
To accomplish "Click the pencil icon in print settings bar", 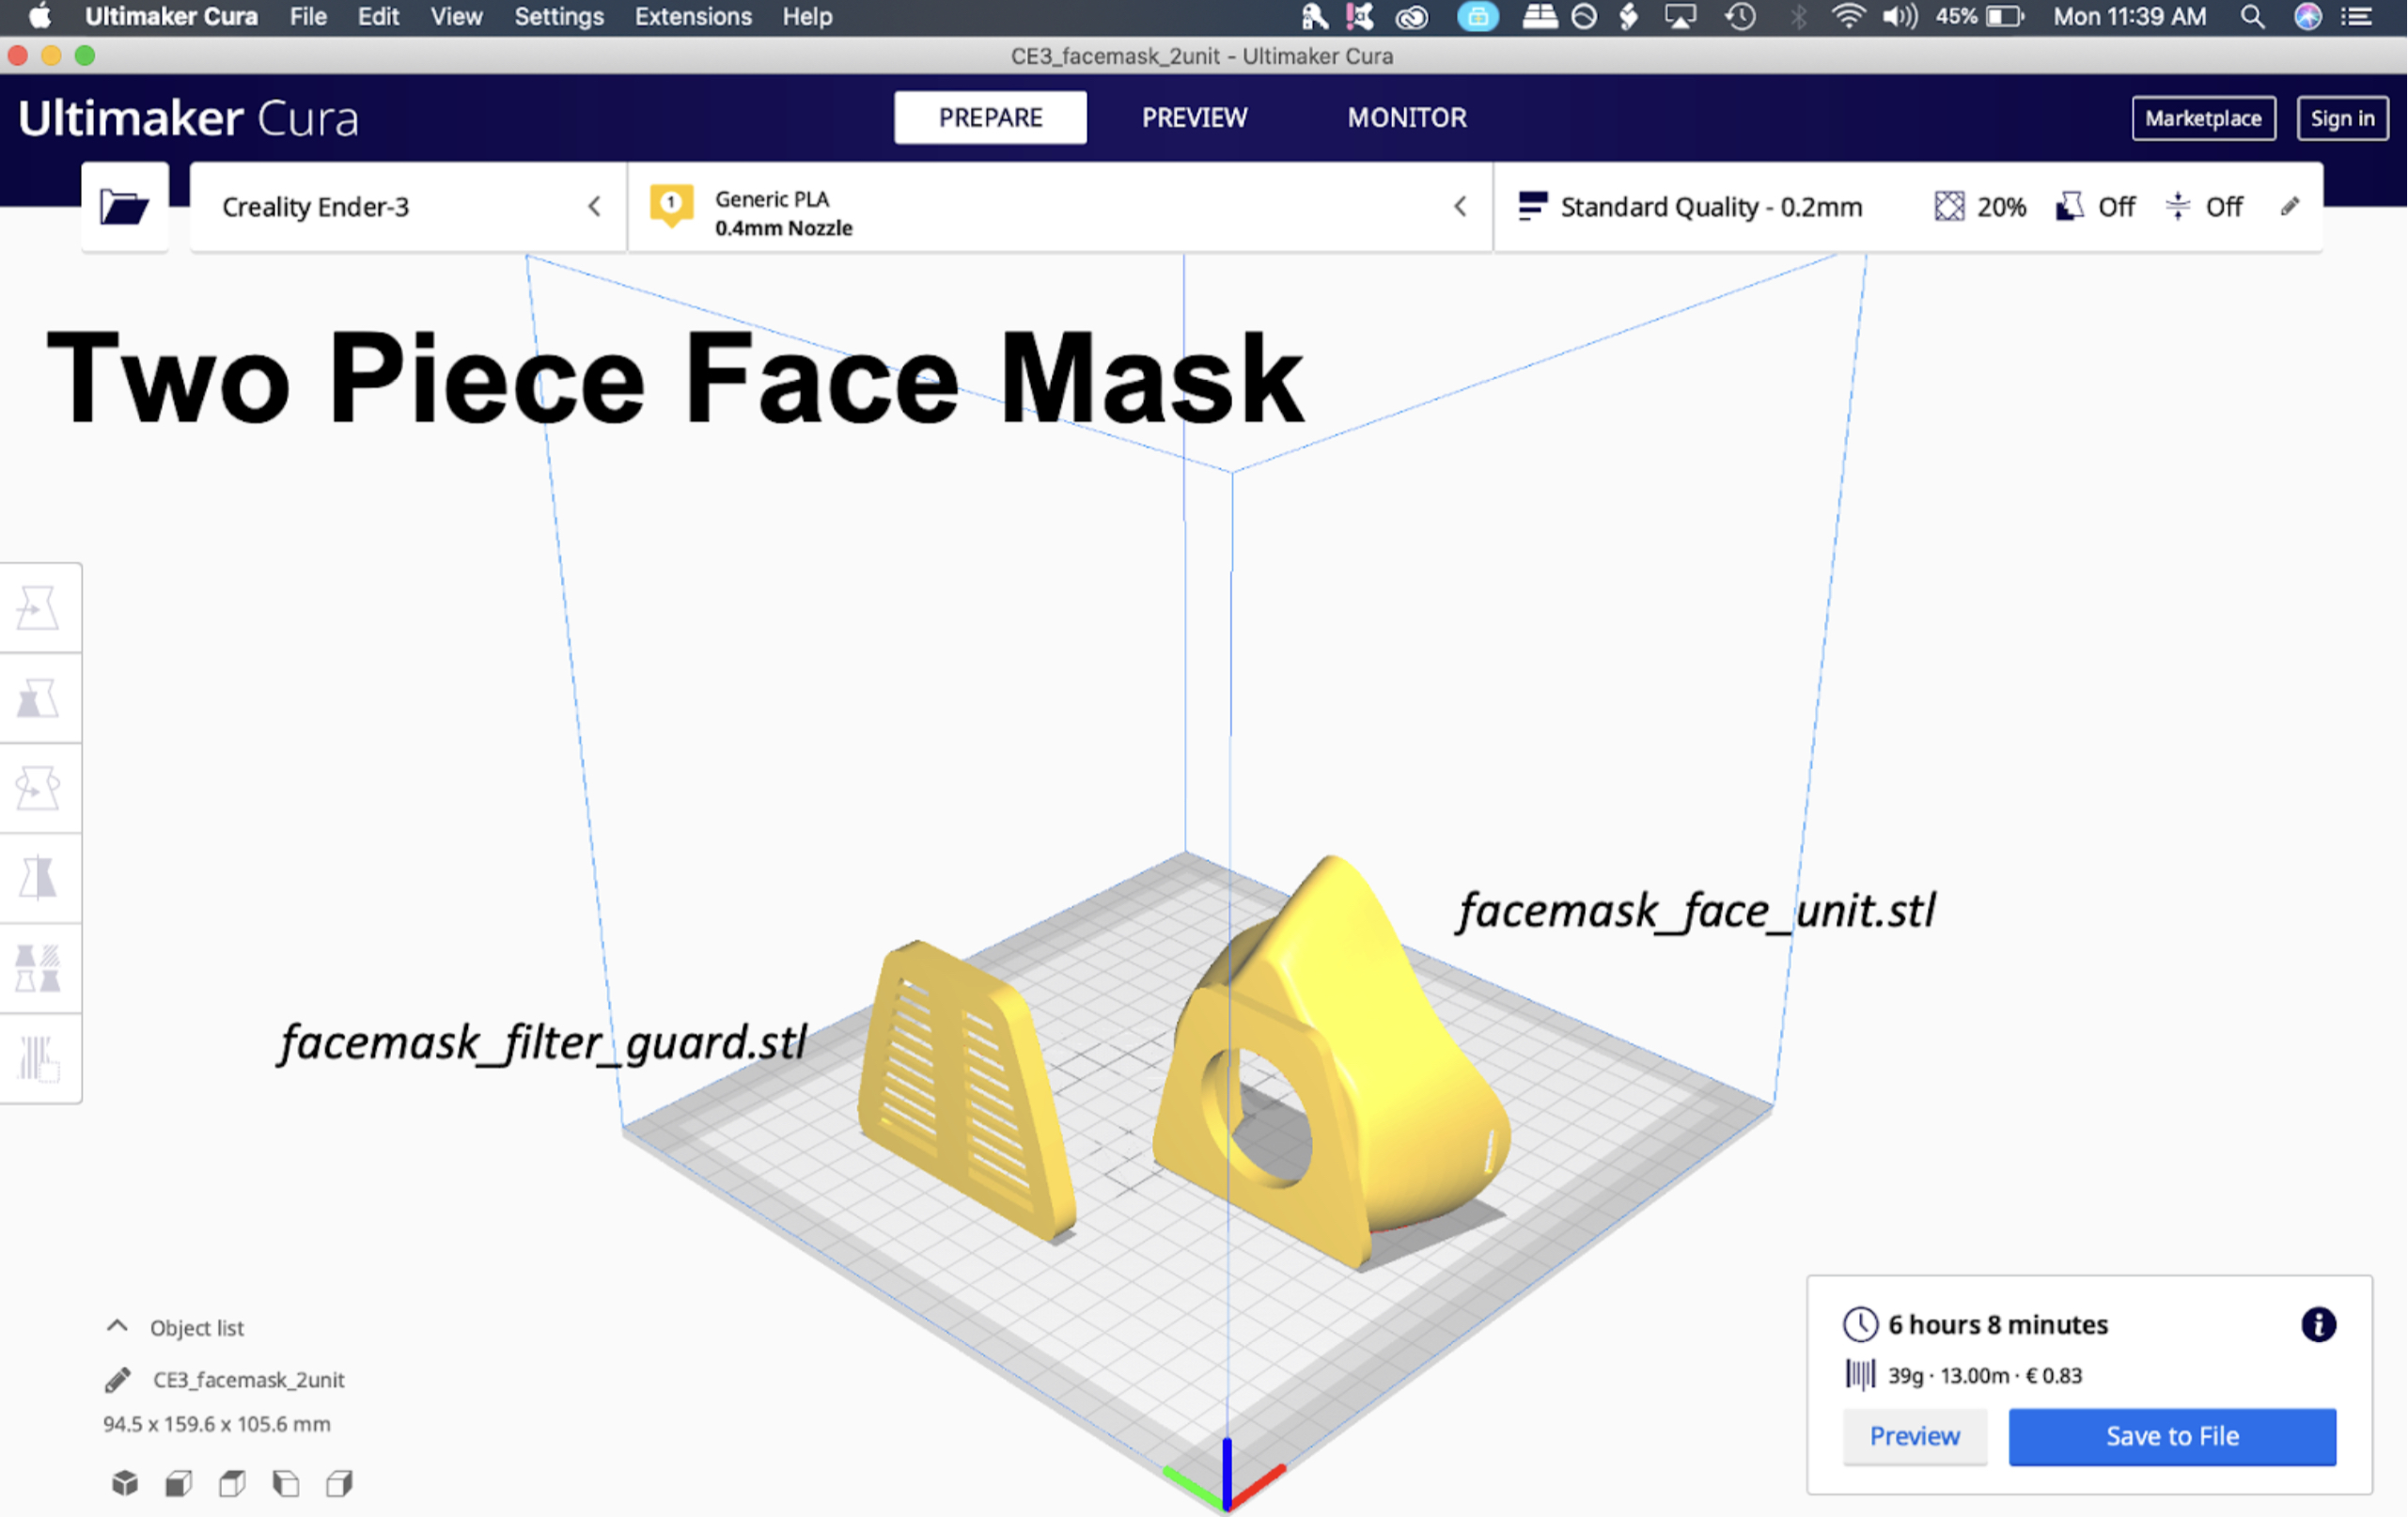I will (2289, 206).
